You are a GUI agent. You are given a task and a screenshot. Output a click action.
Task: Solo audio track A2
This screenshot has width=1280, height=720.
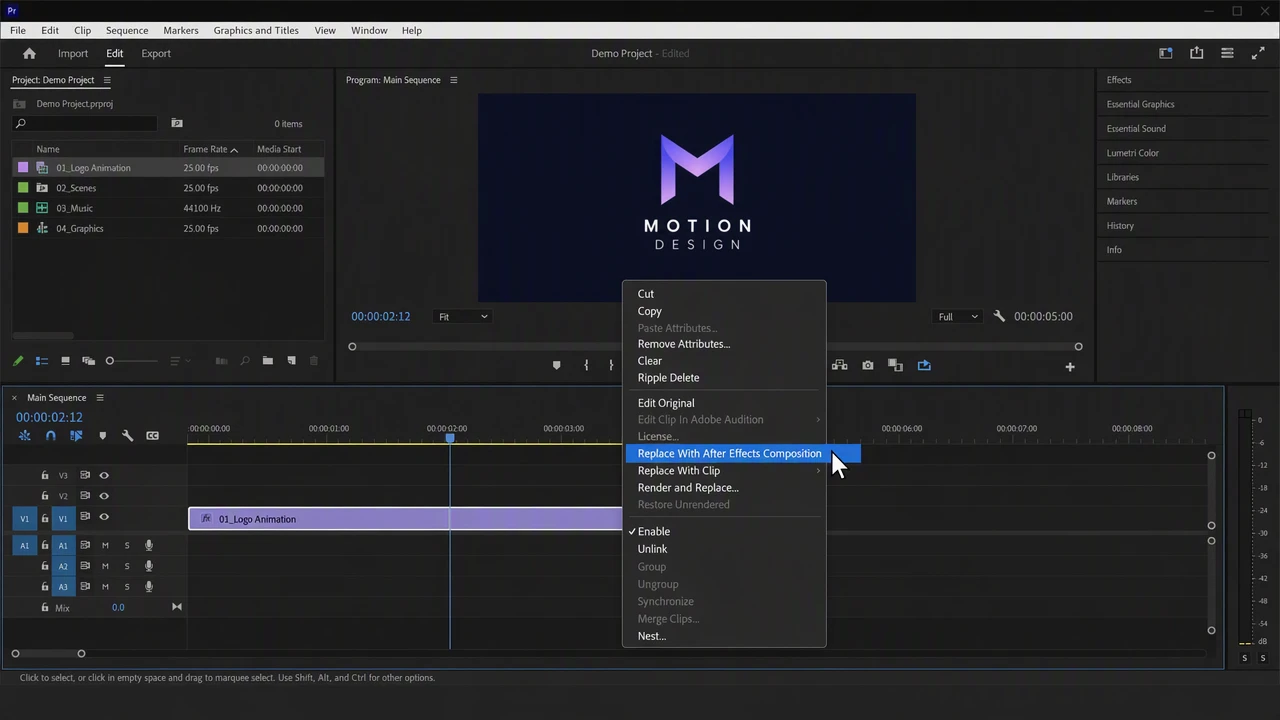[x=127, y=566]
